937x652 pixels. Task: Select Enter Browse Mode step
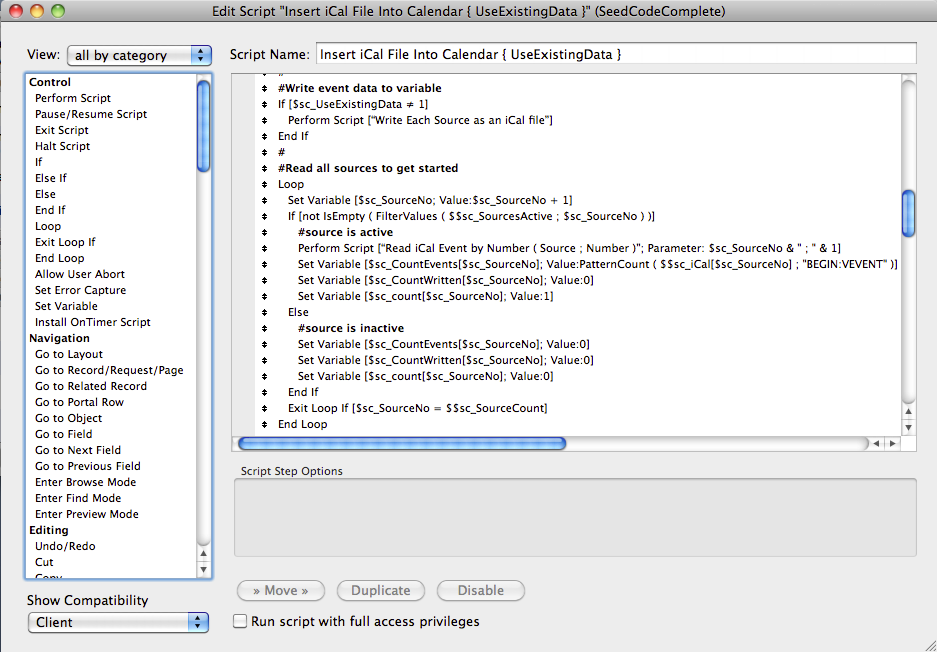pos(85,482)
